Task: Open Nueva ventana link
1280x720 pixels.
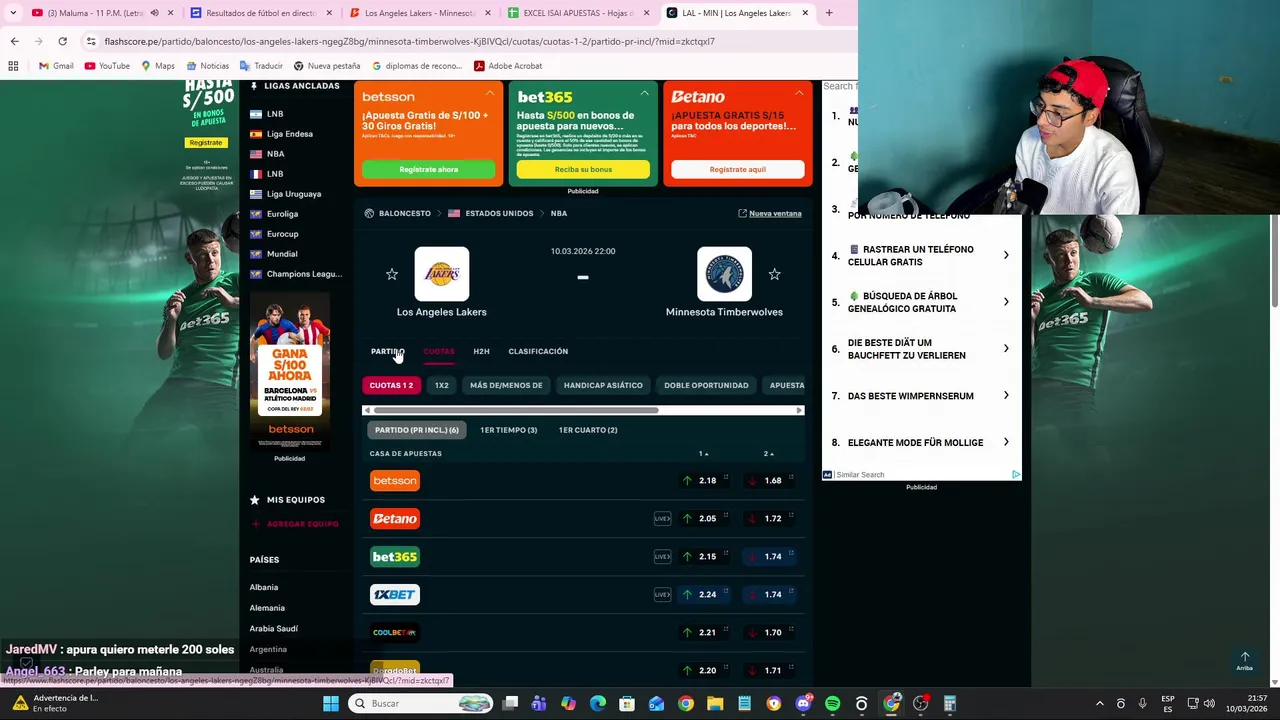Action: [x=769, y=214]
